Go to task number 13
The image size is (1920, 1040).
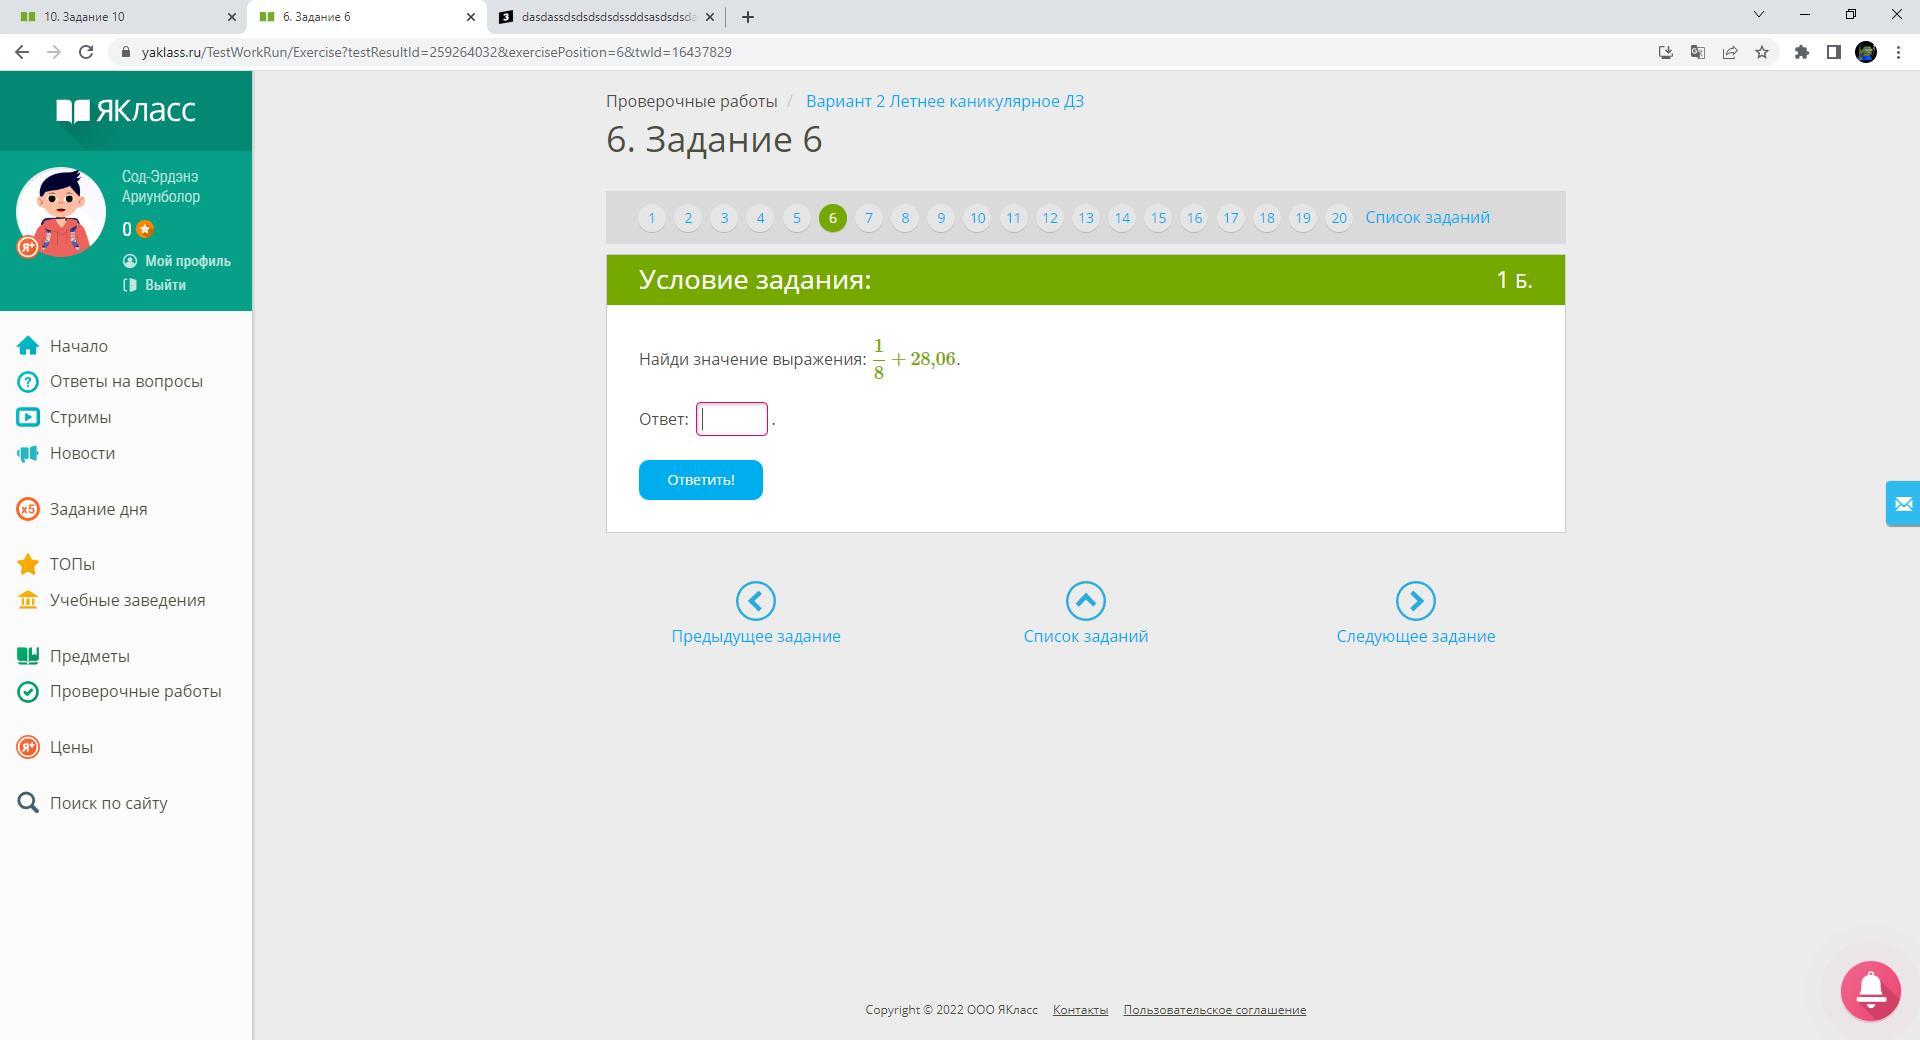coord(1086,218)
